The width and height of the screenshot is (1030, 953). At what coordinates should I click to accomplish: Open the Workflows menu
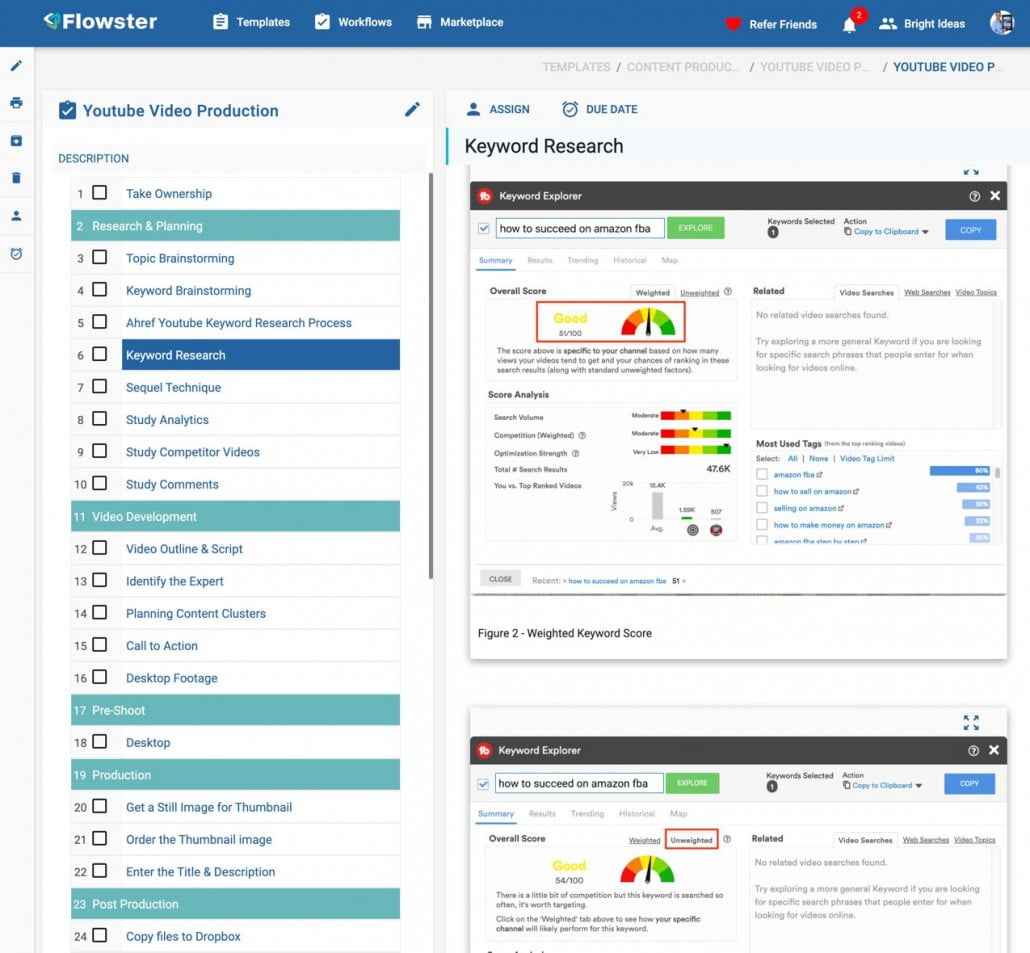click(353, 22)
